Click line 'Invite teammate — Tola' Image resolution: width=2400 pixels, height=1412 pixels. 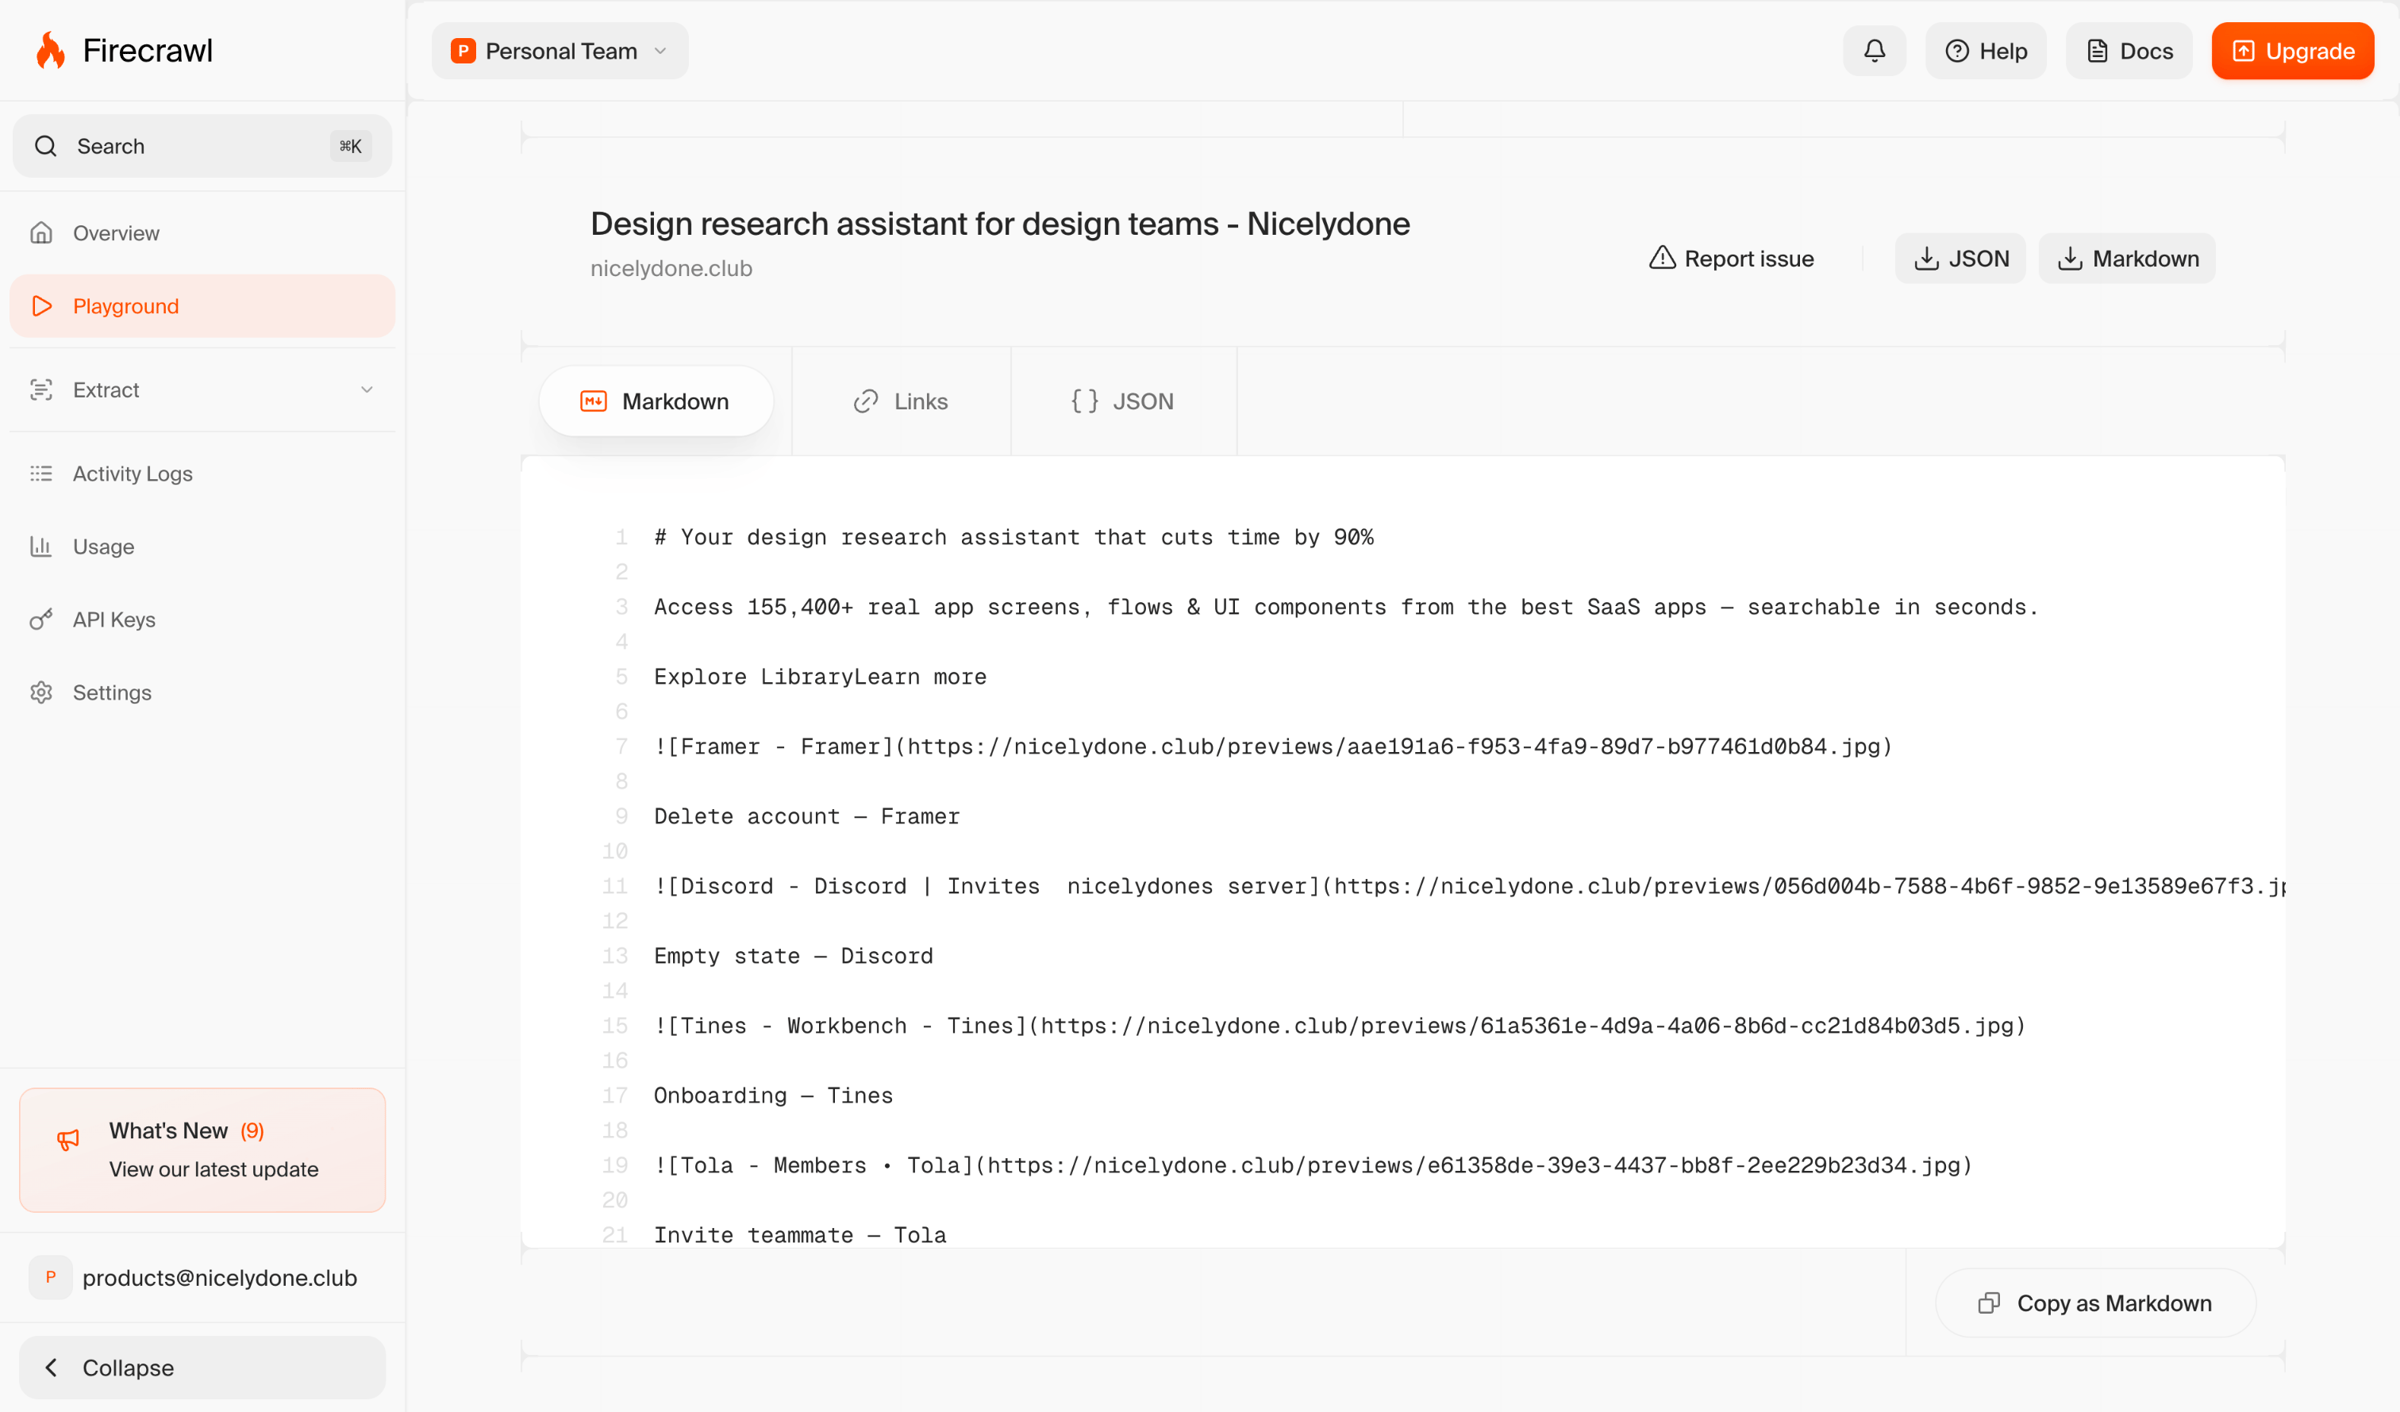pyautogui.click(x=800, y=1235)
